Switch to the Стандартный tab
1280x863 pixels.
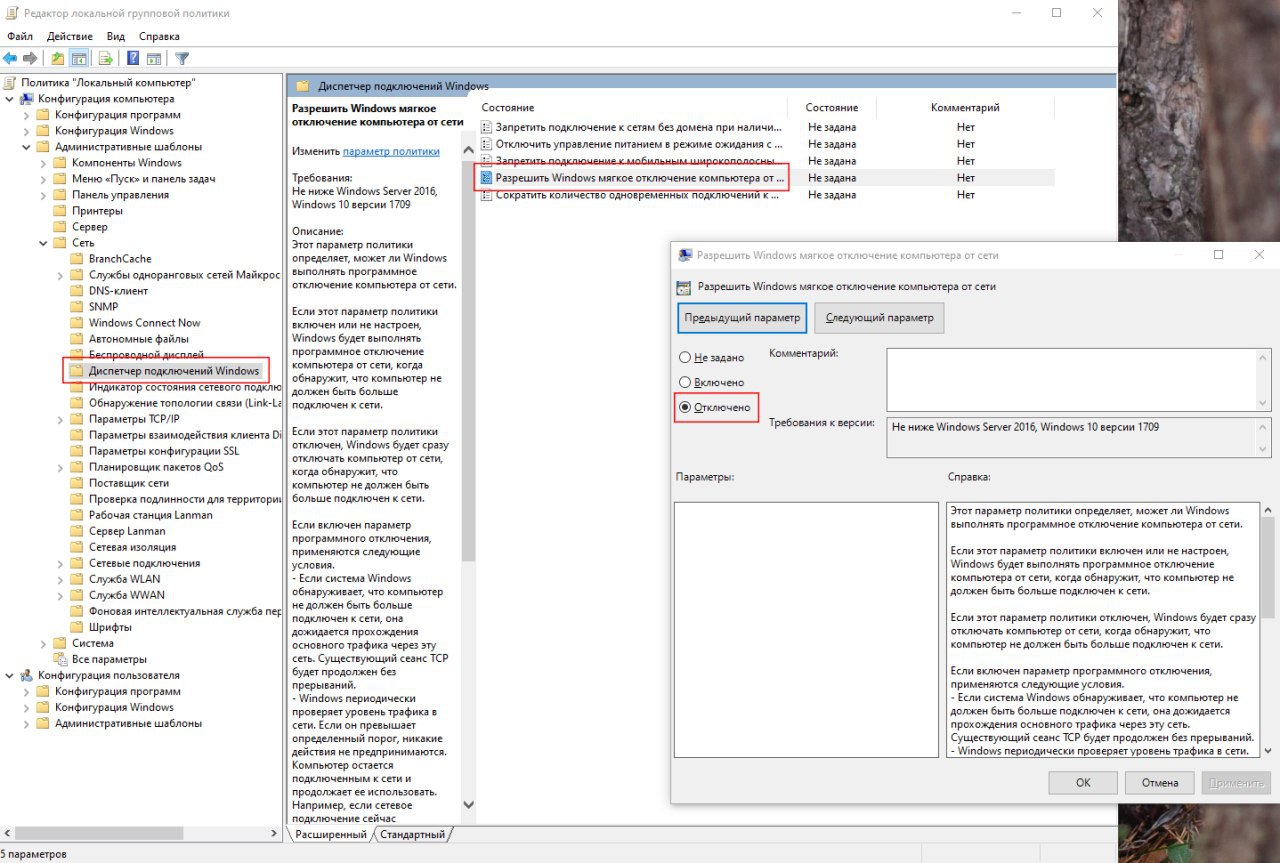point(413,834)
